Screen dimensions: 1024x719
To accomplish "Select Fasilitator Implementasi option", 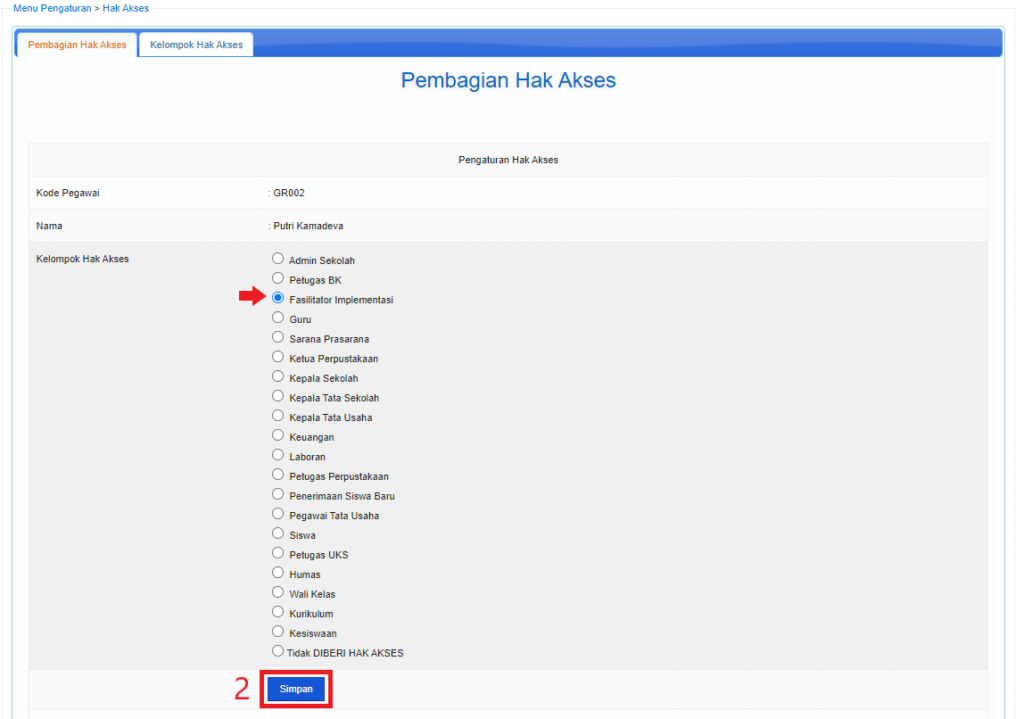I will [277, 298].
